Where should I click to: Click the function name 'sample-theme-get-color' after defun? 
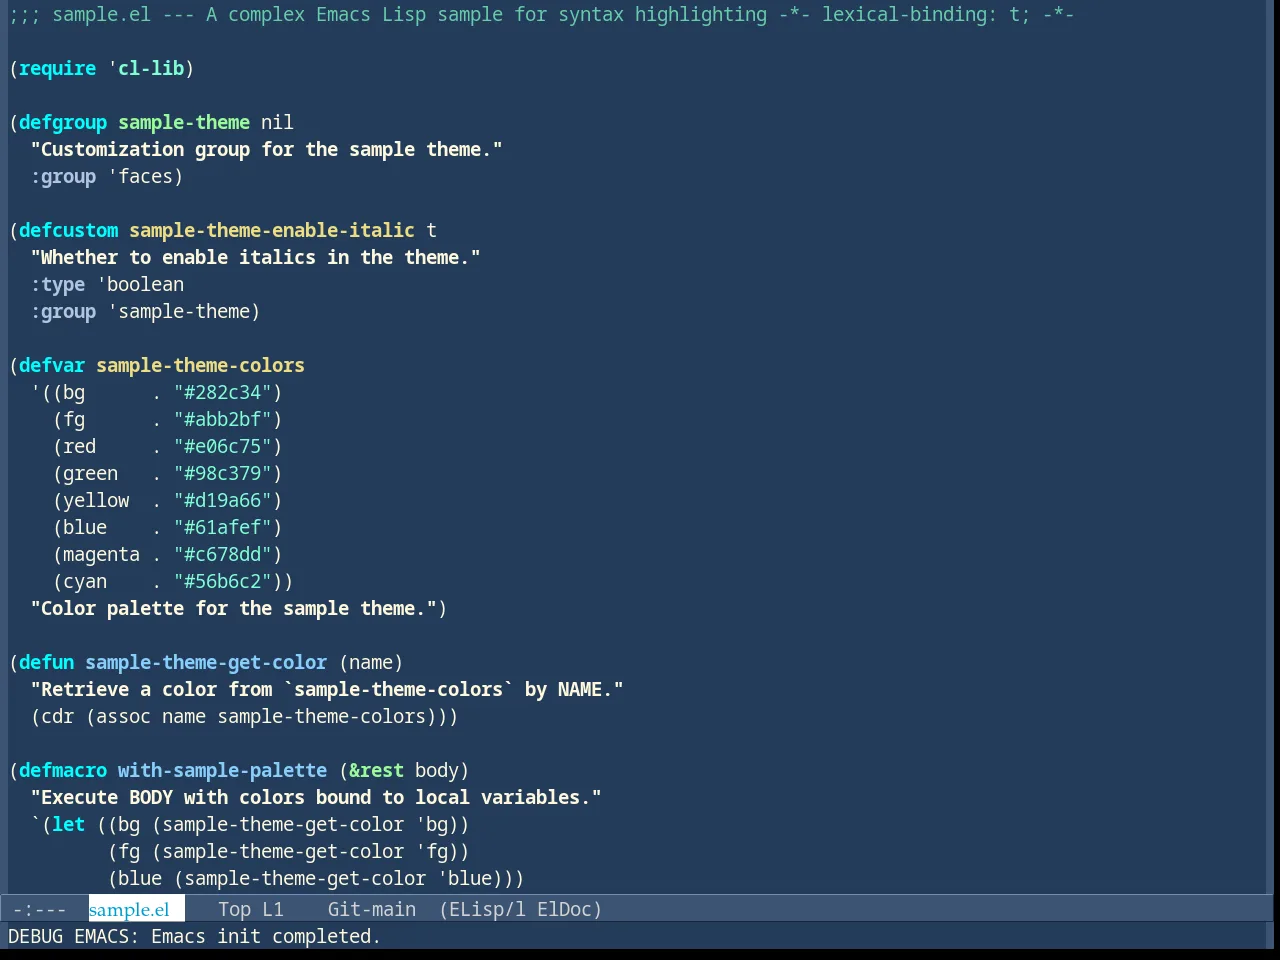point(206,662)
